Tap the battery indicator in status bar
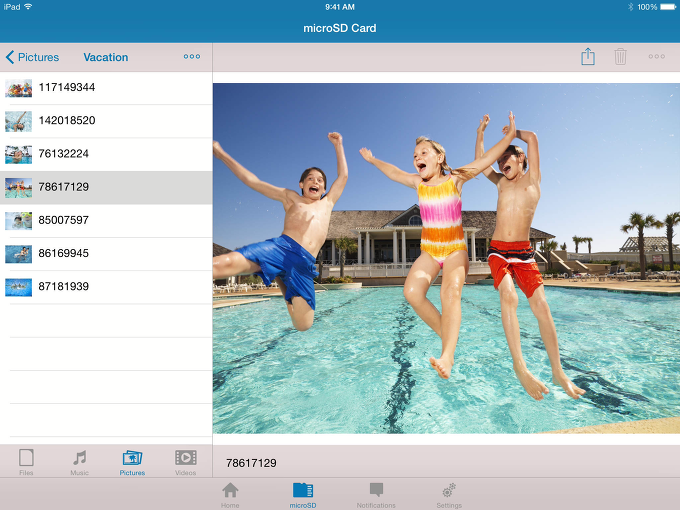This screenshot has width=680, height=510. [668, 7]
